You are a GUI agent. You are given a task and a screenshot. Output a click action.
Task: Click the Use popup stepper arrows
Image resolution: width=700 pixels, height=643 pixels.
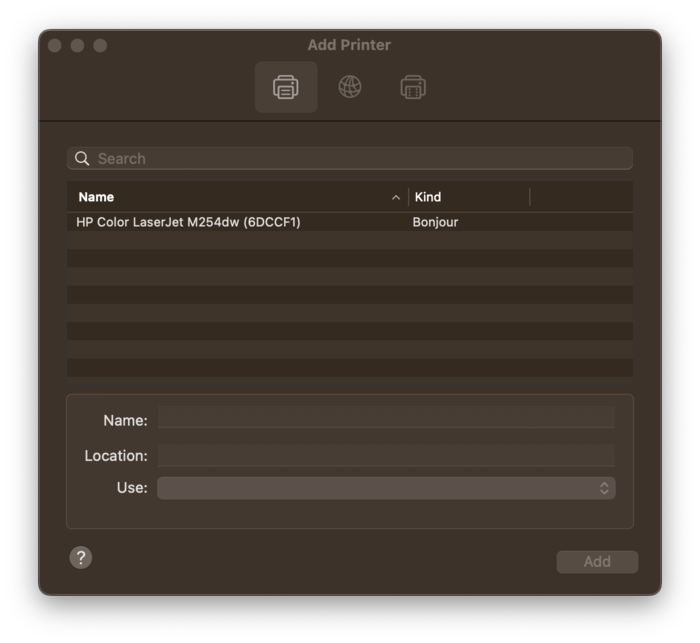604,488
